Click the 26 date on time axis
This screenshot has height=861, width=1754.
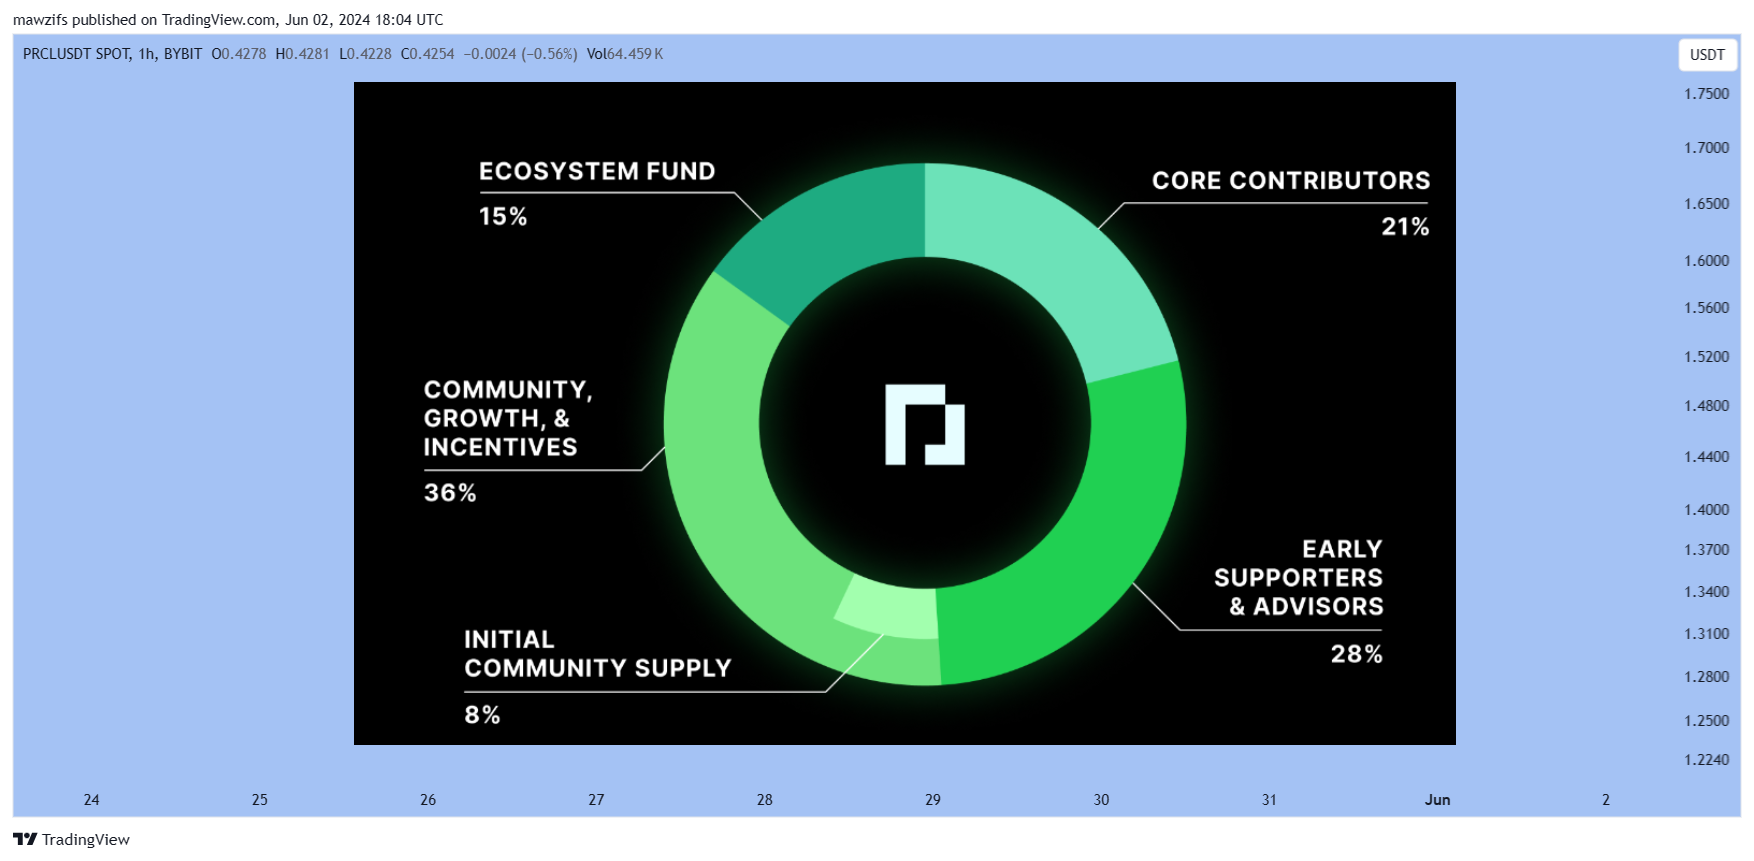click(x=428, y=800)
